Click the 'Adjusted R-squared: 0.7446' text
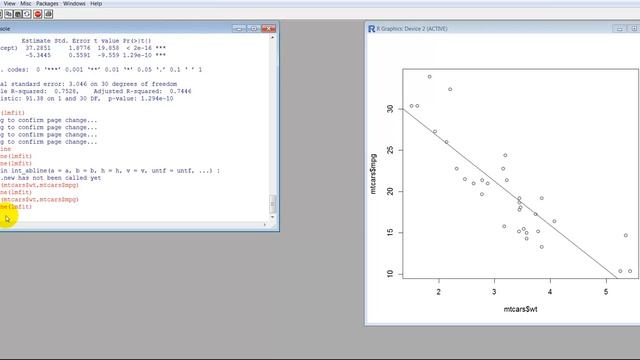 pyautogui.click(x=142, y=91)
